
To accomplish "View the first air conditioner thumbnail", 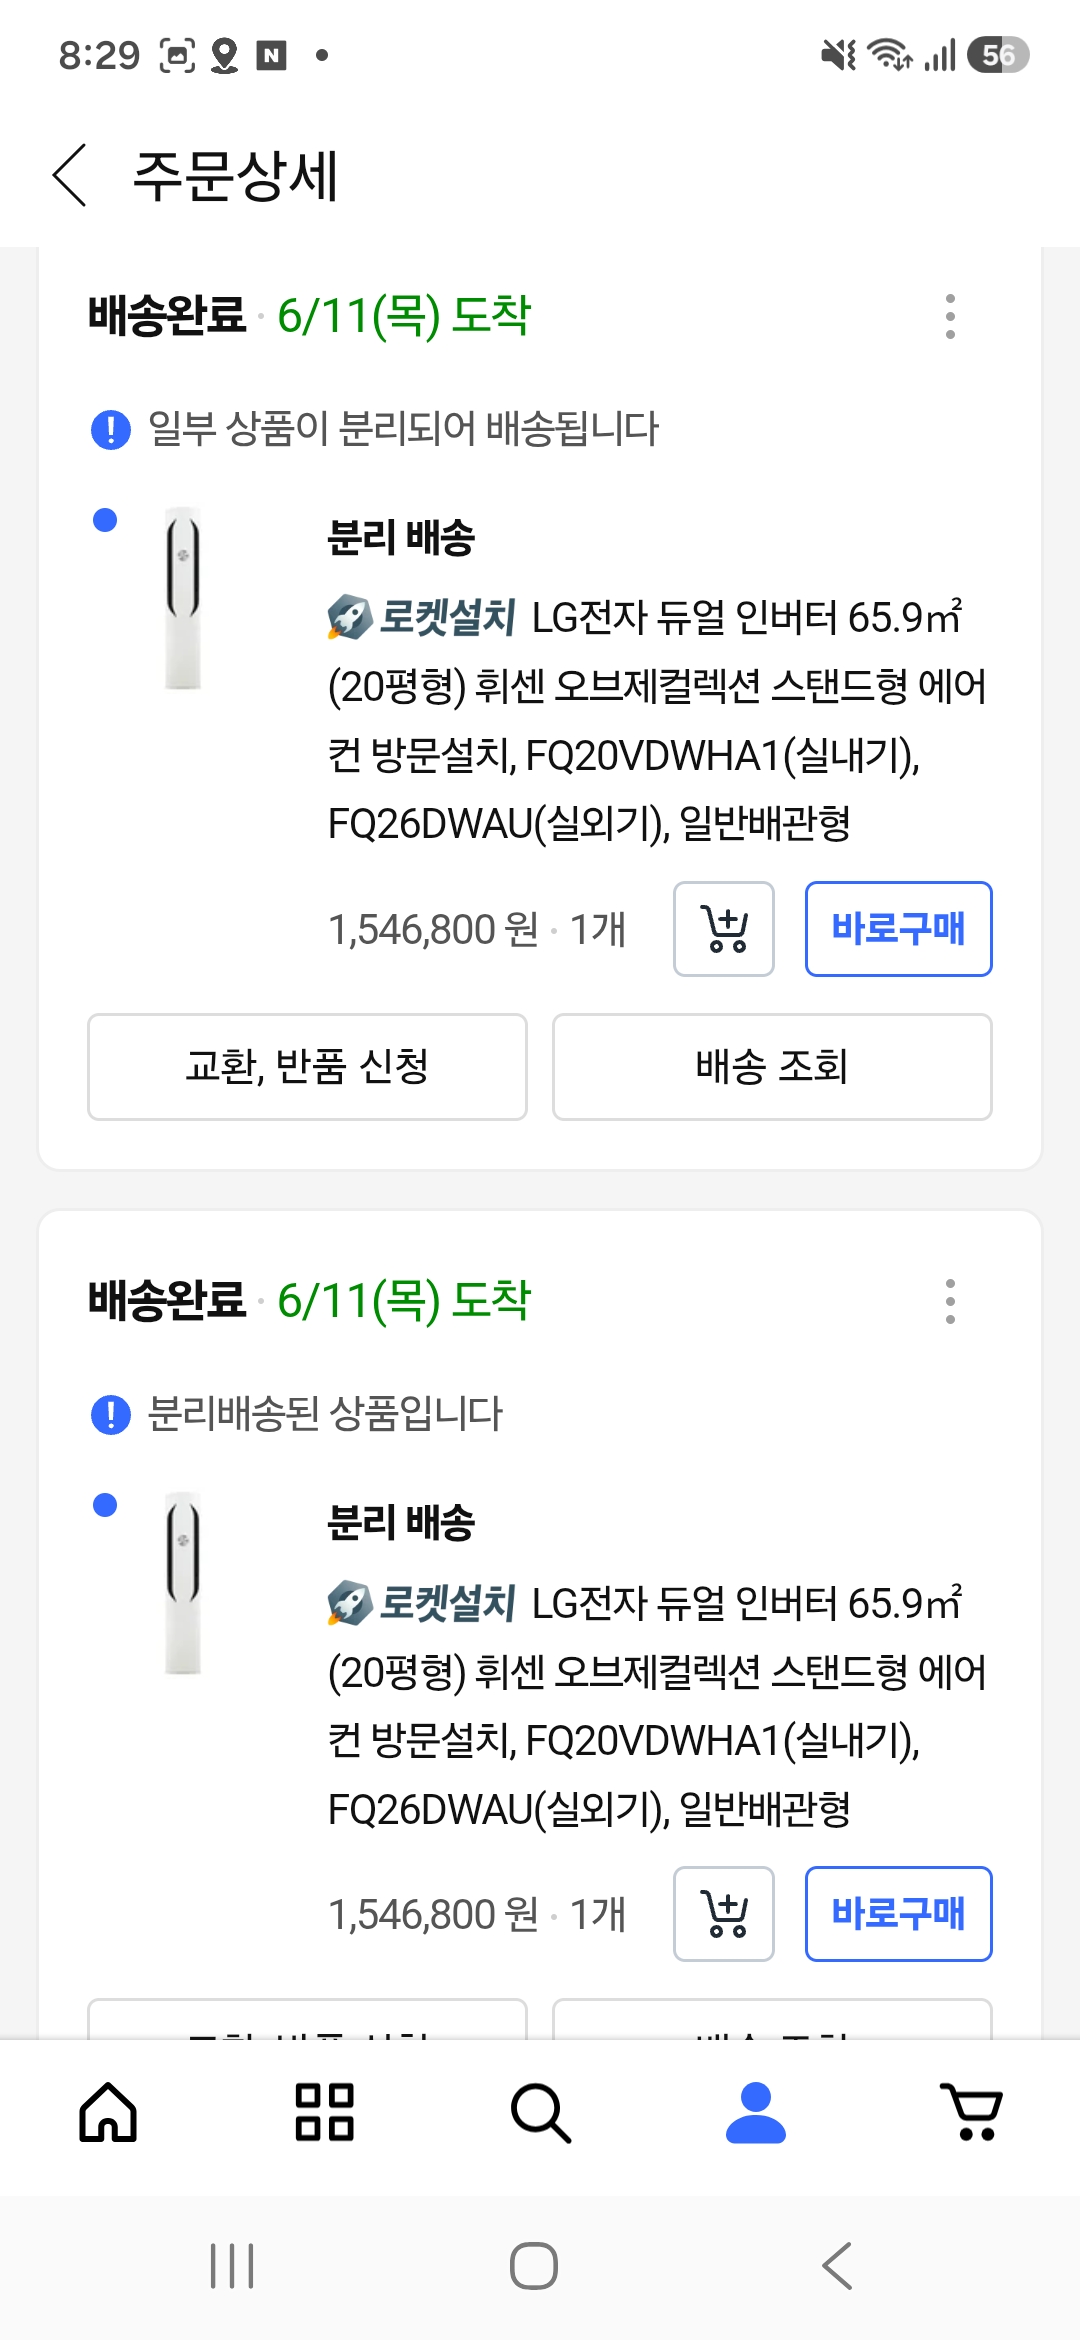I will coord(183,598).
